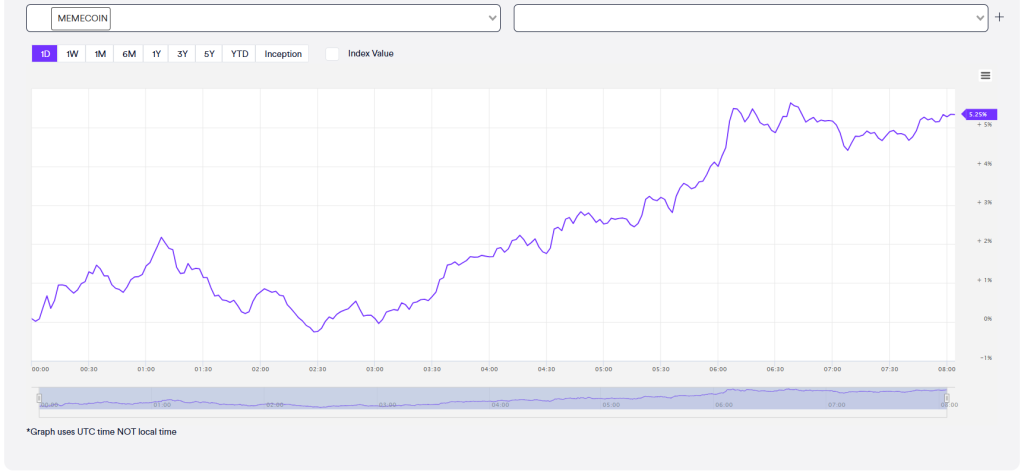
Task: Click the chart line peak near 06:30
Action: (x=791, y=103)
